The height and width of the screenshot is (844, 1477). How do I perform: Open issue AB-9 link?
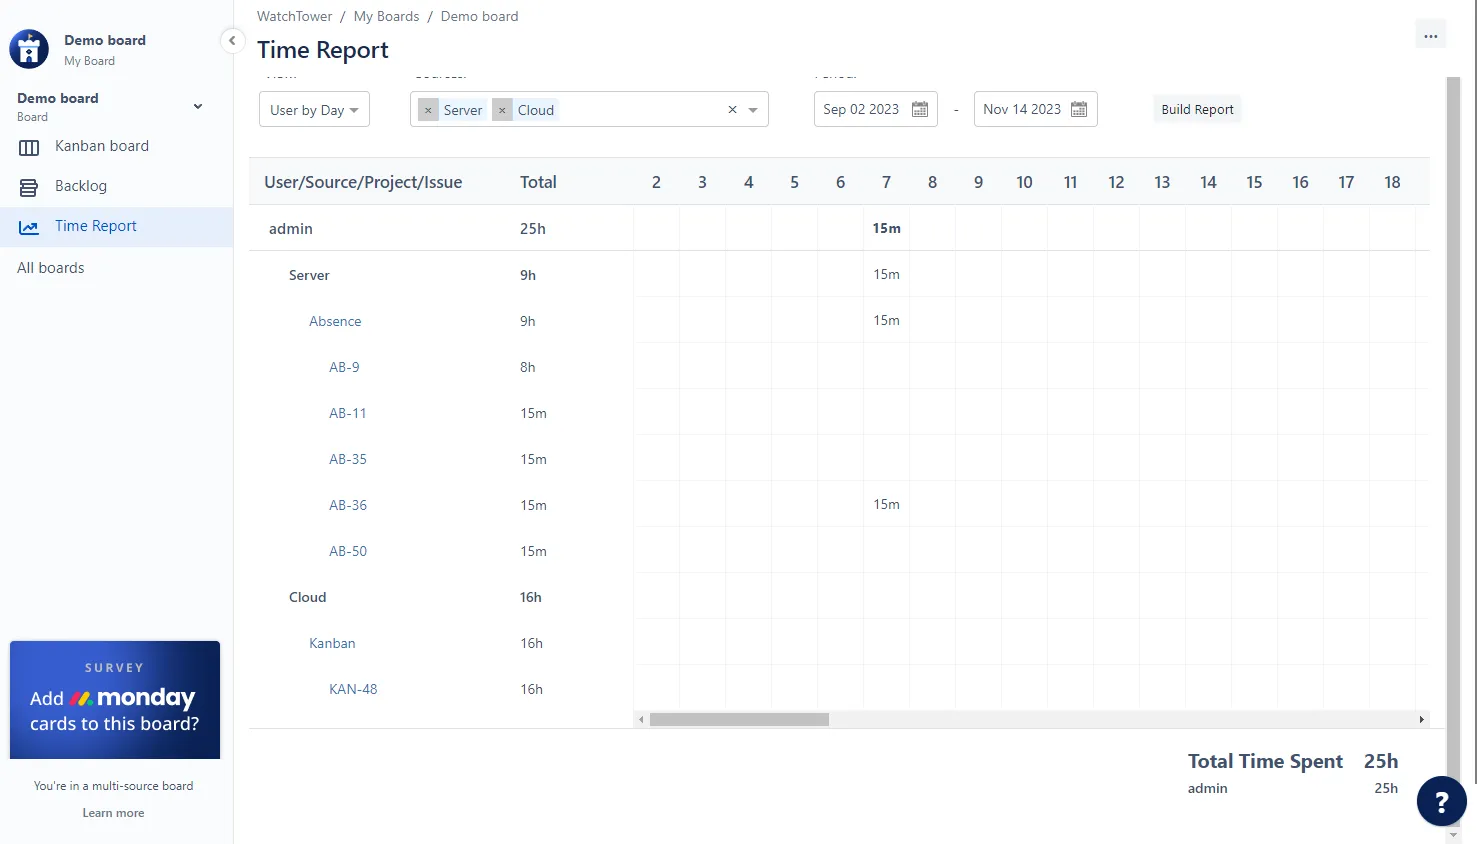click(344, 367)
